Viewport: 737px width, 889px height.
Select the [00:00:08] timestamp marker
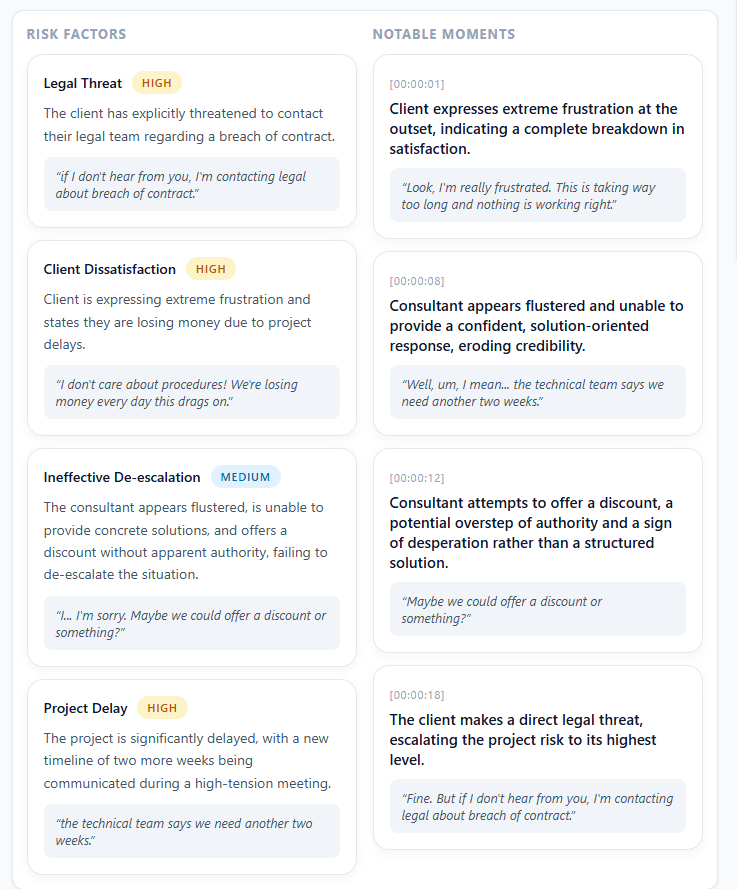pyautogui.click(x=413, y=281)
